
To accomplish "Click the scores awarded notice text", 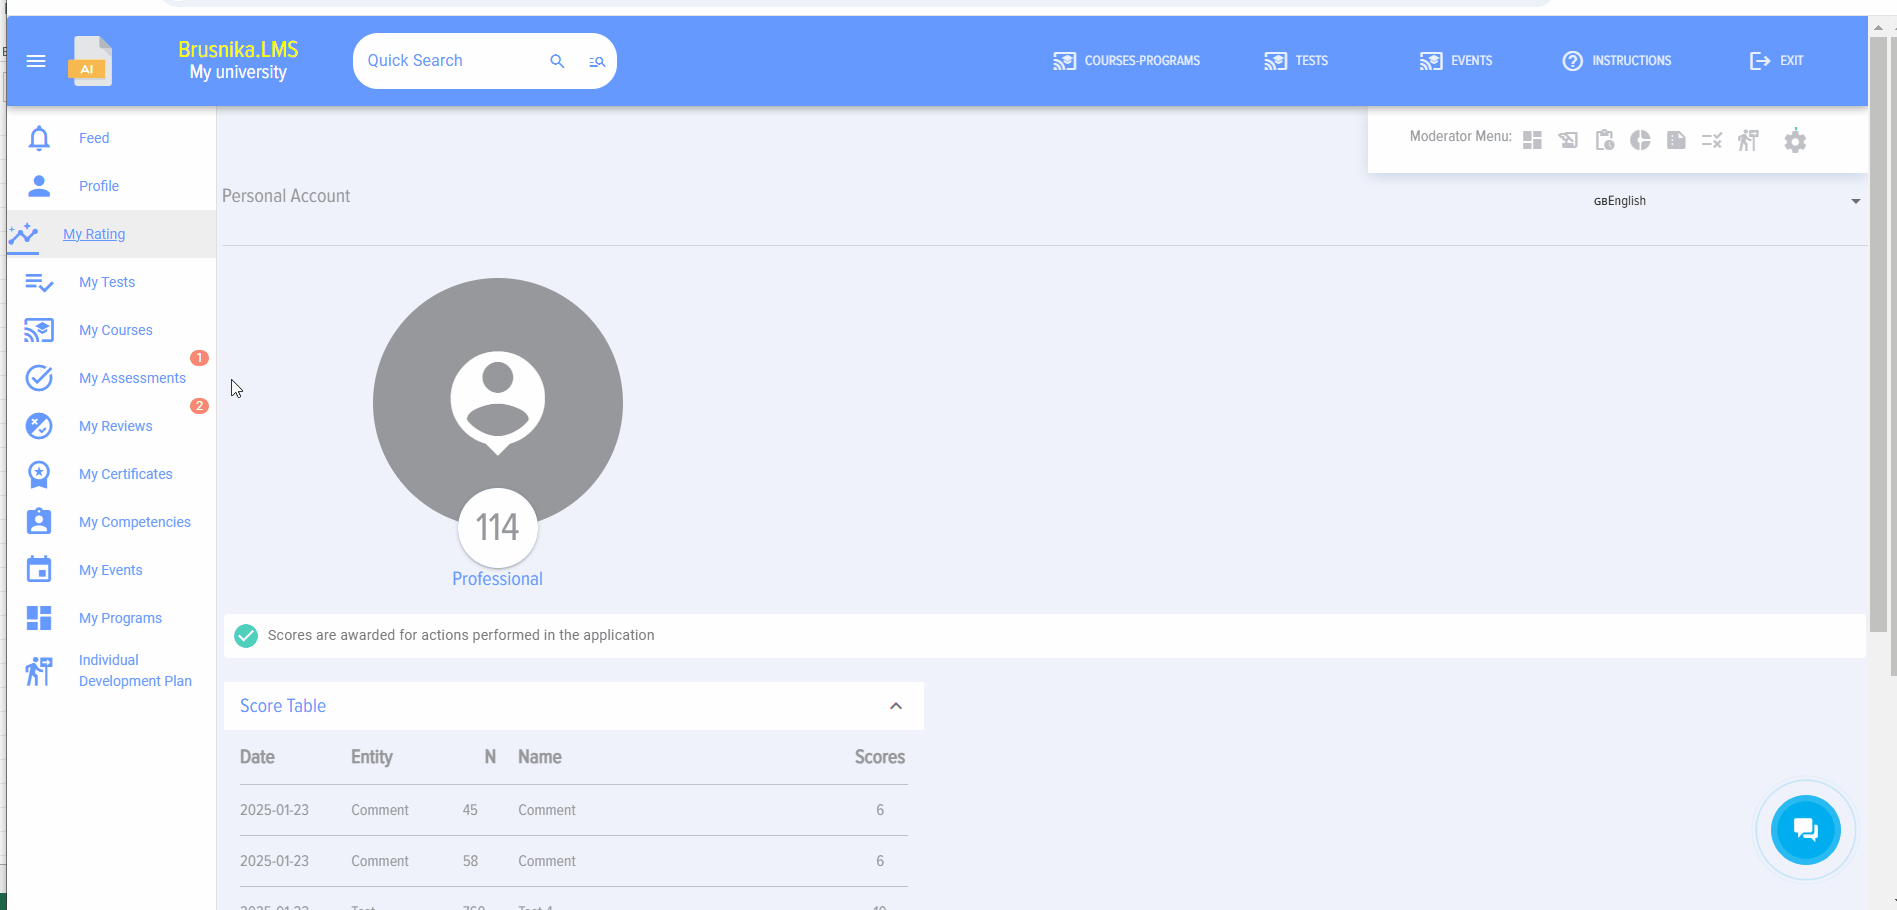I will coord(461,635).
